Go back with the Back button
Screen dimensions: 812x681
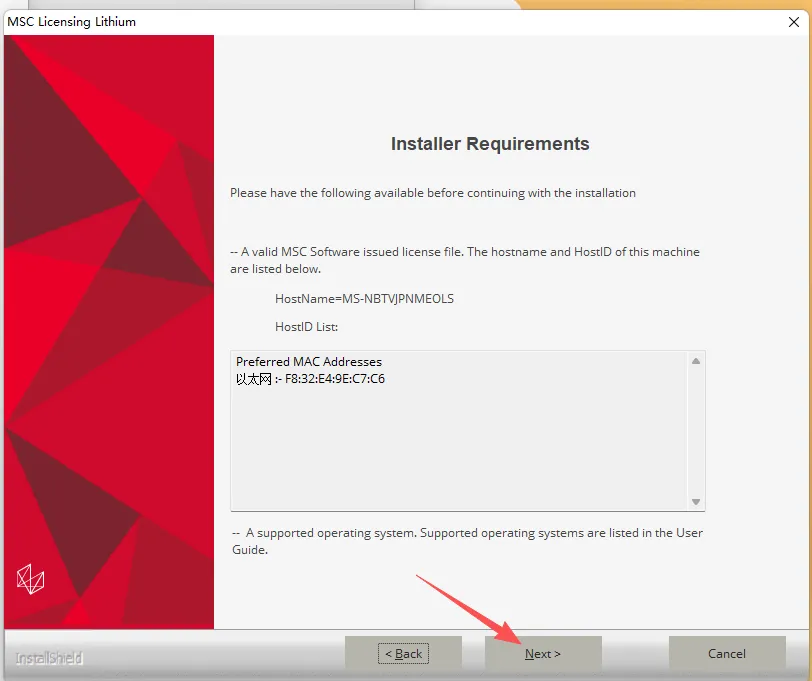(403, 653)
